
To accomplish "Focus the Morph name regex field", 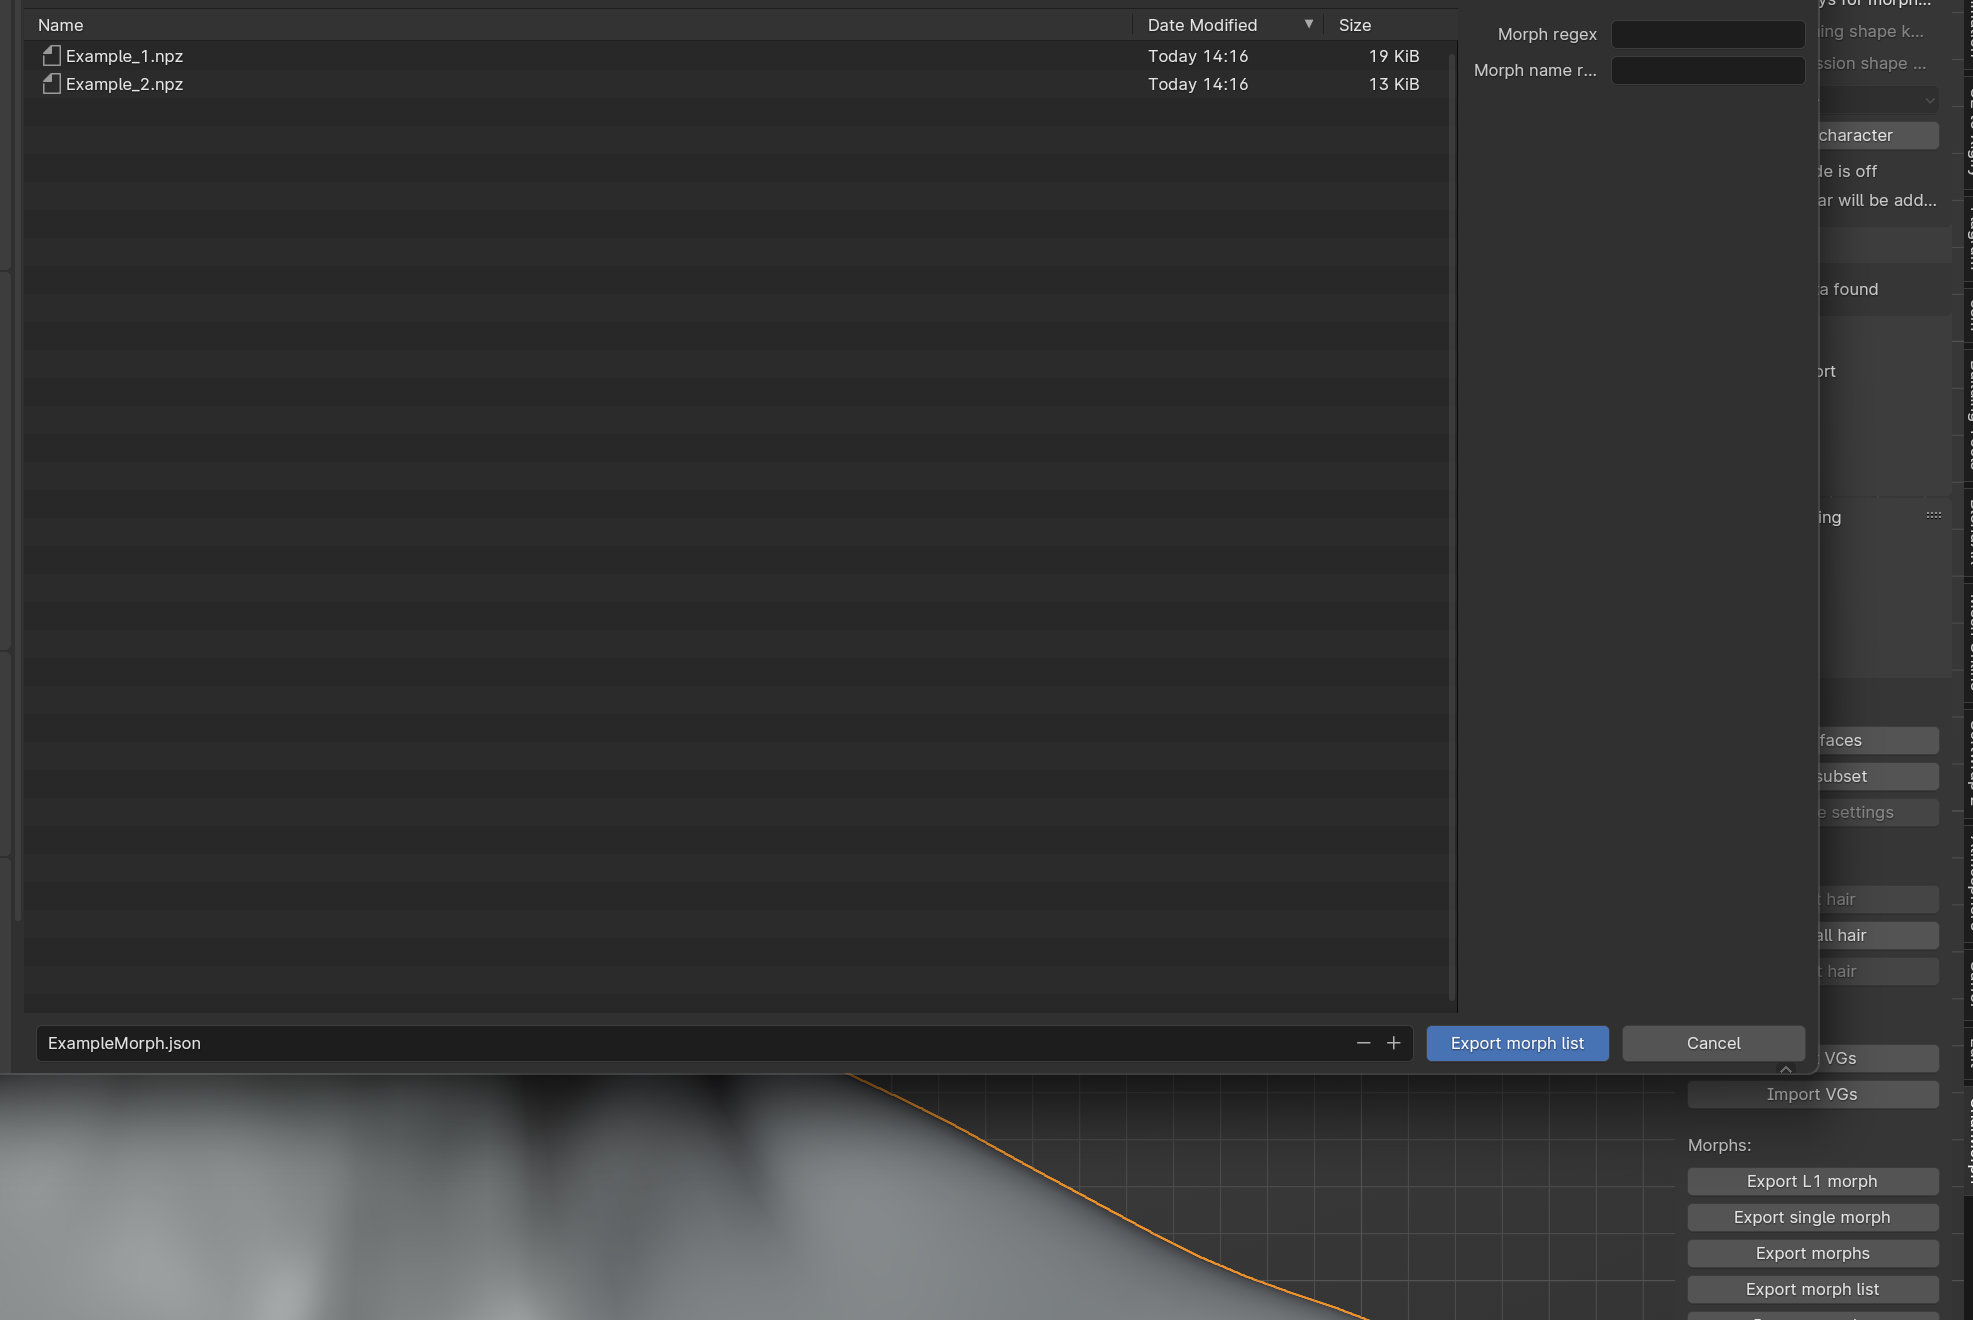I will 1708,70.
